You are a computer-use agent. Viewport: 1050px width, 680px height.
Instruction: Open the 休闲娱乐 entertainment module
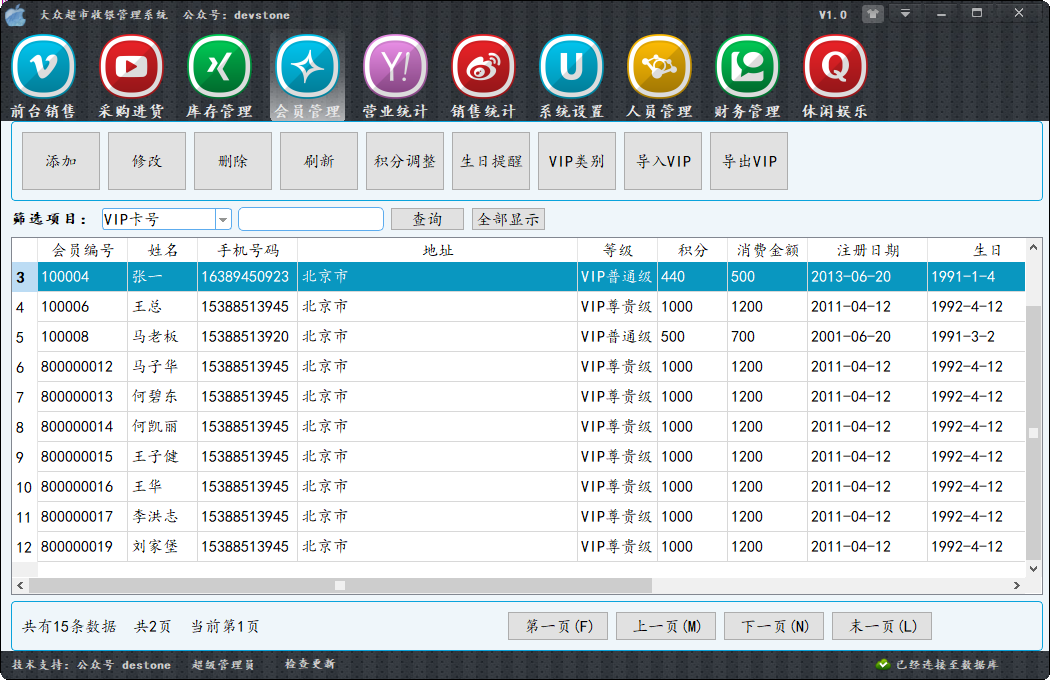click(835, 77)
